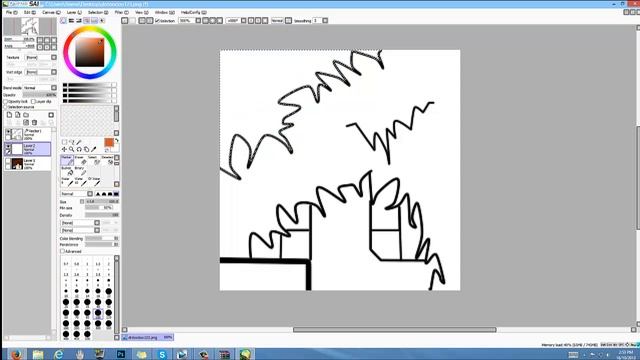Create a new linework layer

(x=18, y=115)
